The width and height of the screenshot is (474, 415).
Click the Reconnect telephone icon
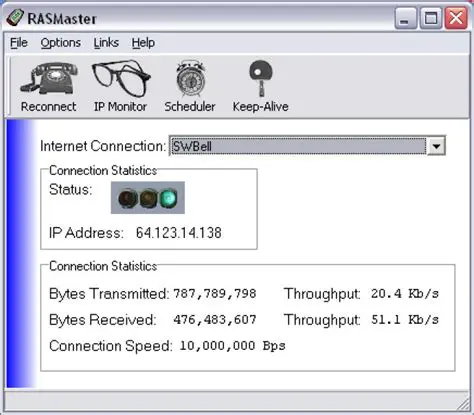tap(49, 79)
